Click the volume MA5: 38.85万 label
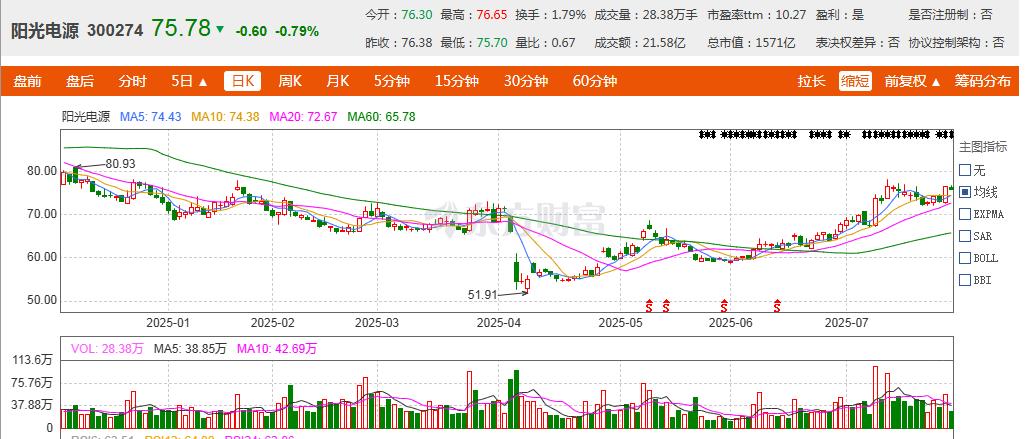1025x439 pixels. [190, 349]
